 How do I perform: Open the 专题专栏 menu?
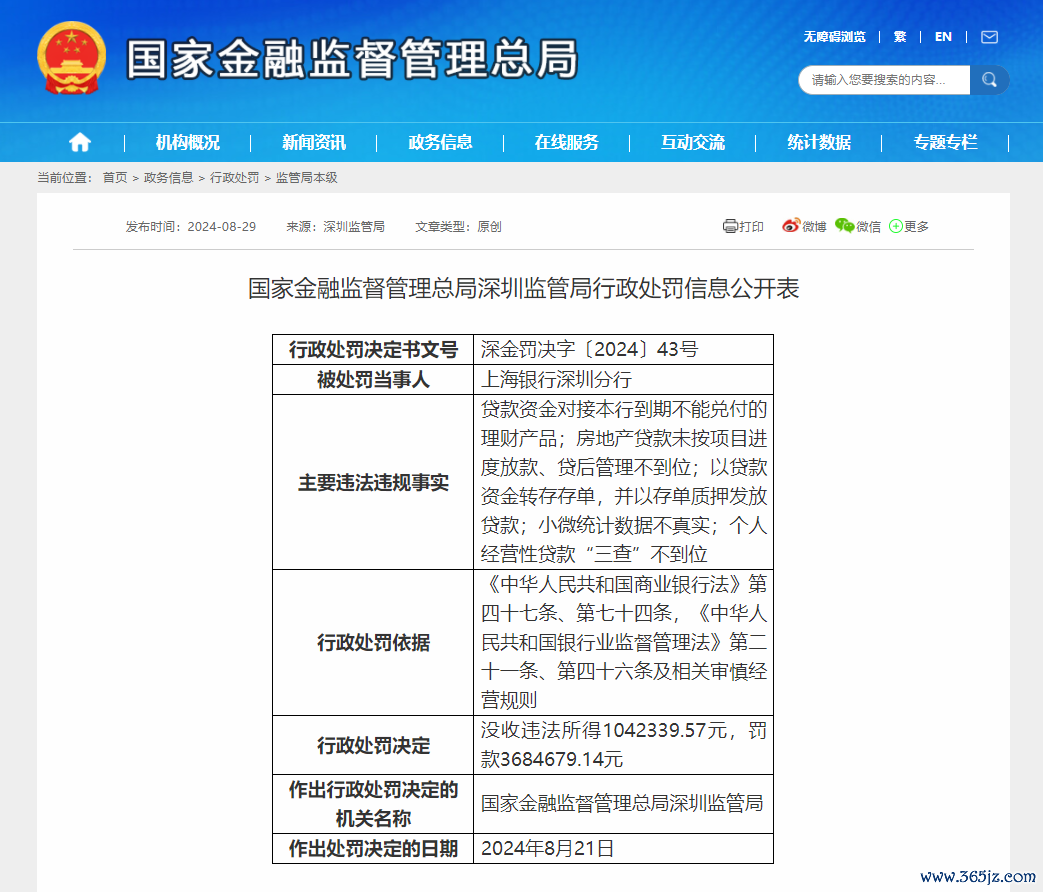(945, 142)
